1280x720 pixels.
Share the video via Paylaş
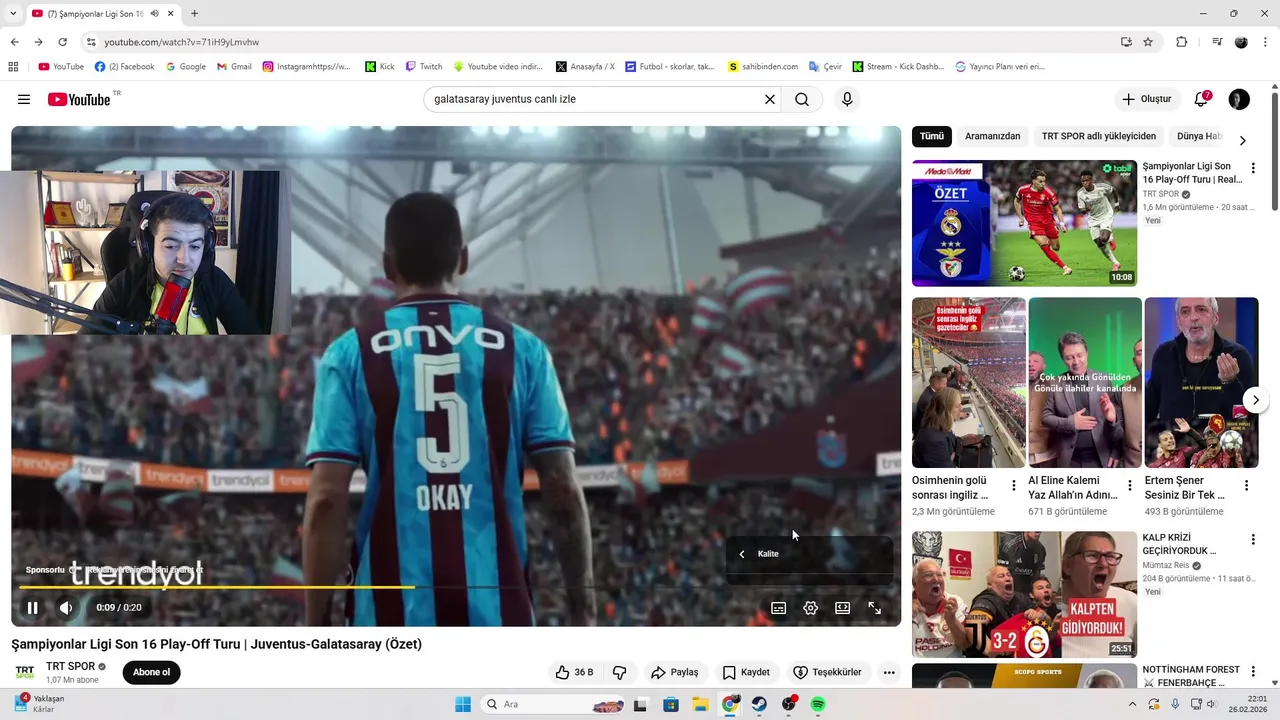click(675, 672)
